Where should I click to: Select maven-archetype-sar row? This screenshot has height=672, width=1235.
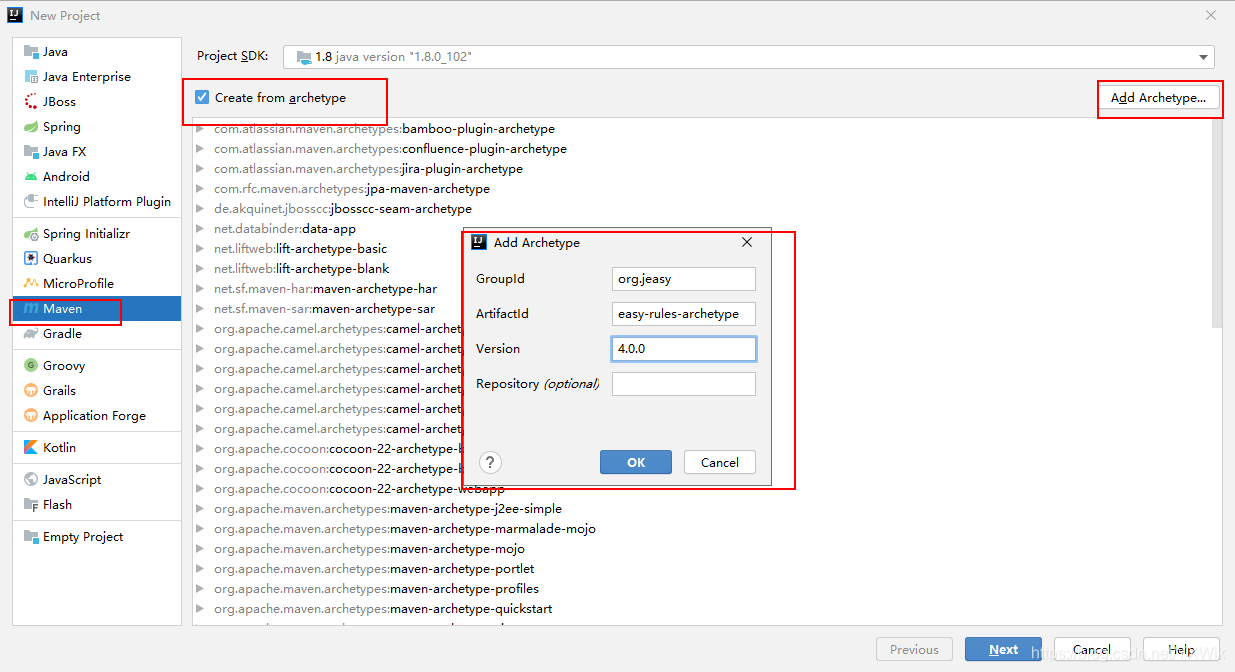325,309
